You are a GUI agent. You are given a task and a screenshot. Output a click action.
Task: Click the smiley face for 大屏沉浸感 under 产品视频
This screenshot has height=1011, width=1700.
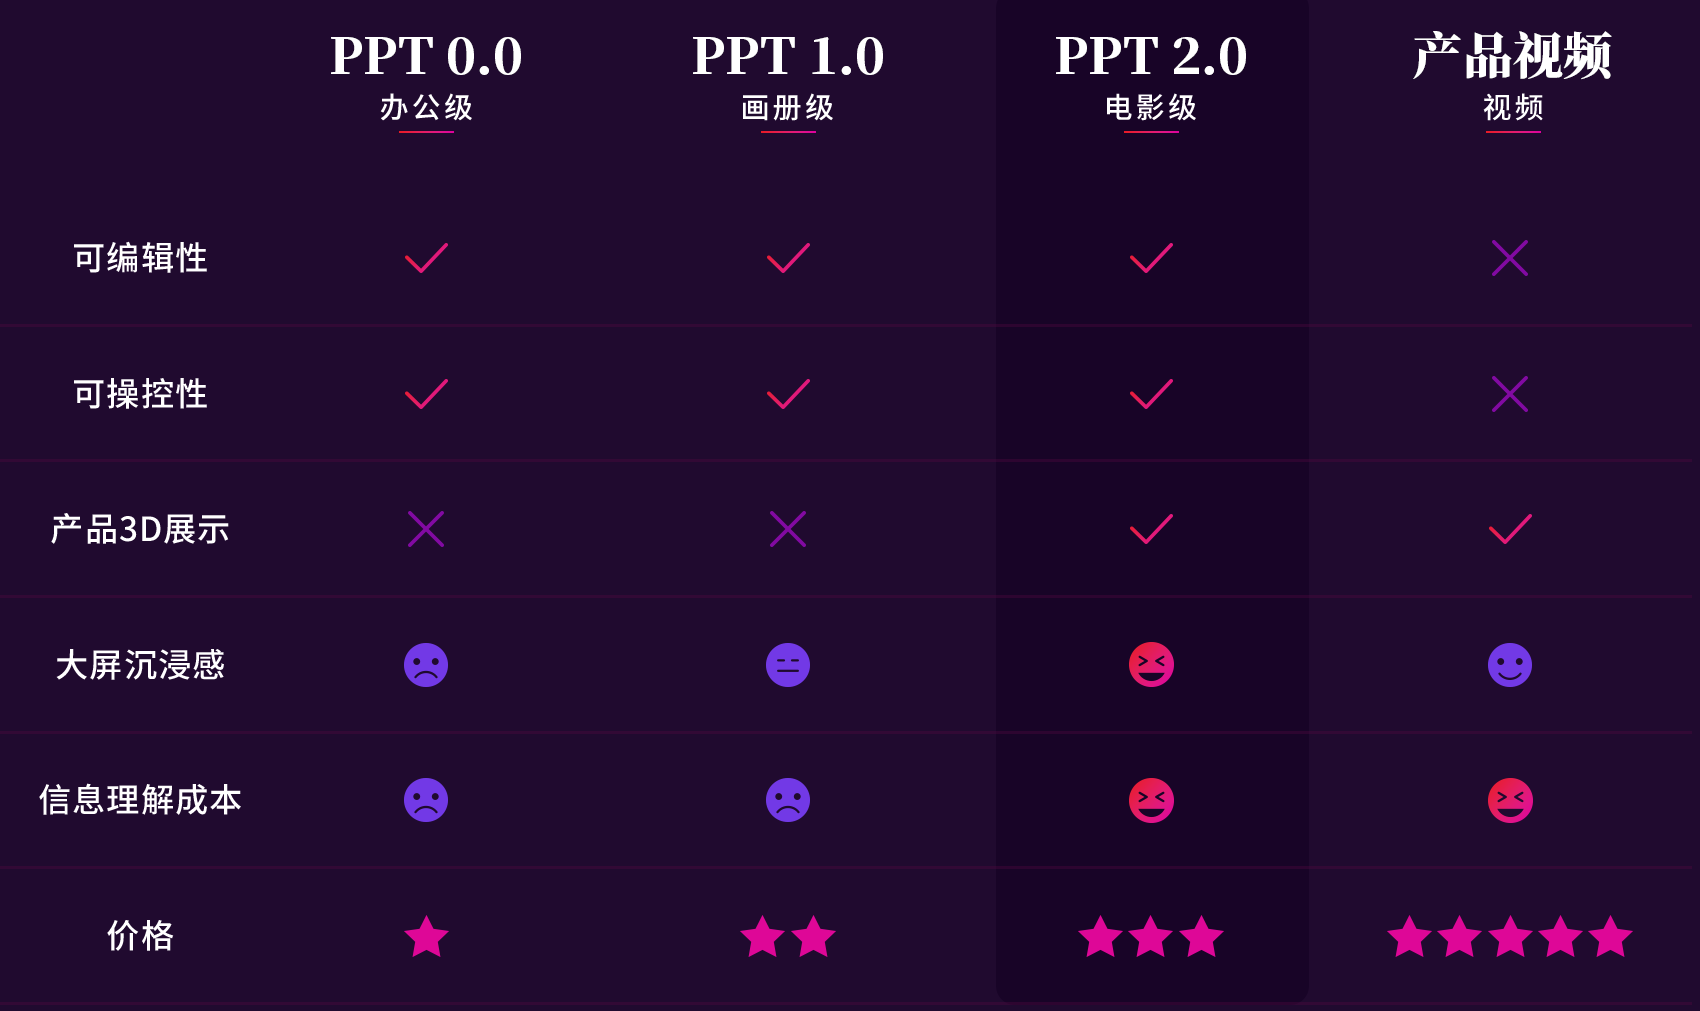point(1510,665)
